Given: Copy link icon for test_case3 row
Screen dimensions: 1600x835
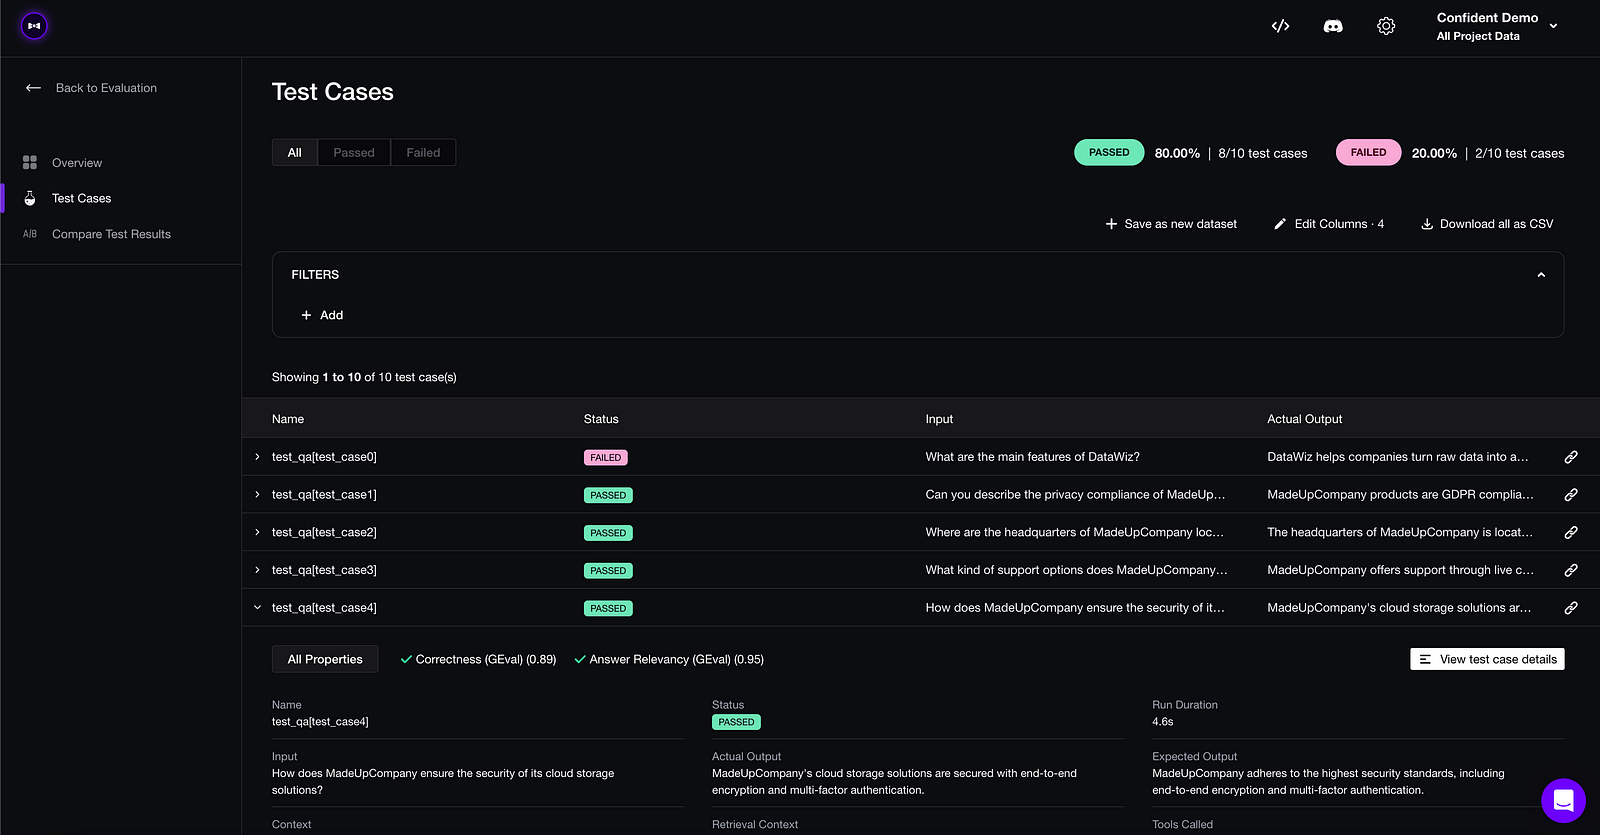Looking at the screenshot, I should tap(1571, 570).
